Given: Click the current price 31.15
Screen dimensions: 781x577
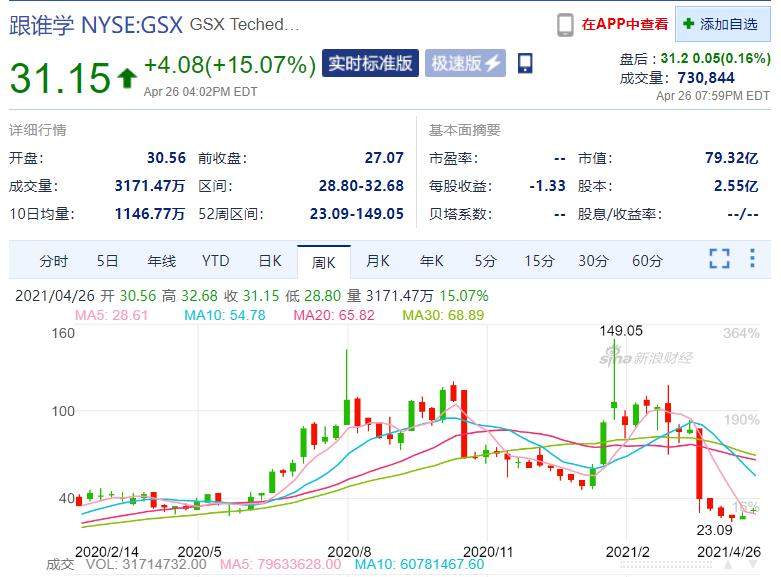Looking at the screenshot, I should (x=60, y=77).
